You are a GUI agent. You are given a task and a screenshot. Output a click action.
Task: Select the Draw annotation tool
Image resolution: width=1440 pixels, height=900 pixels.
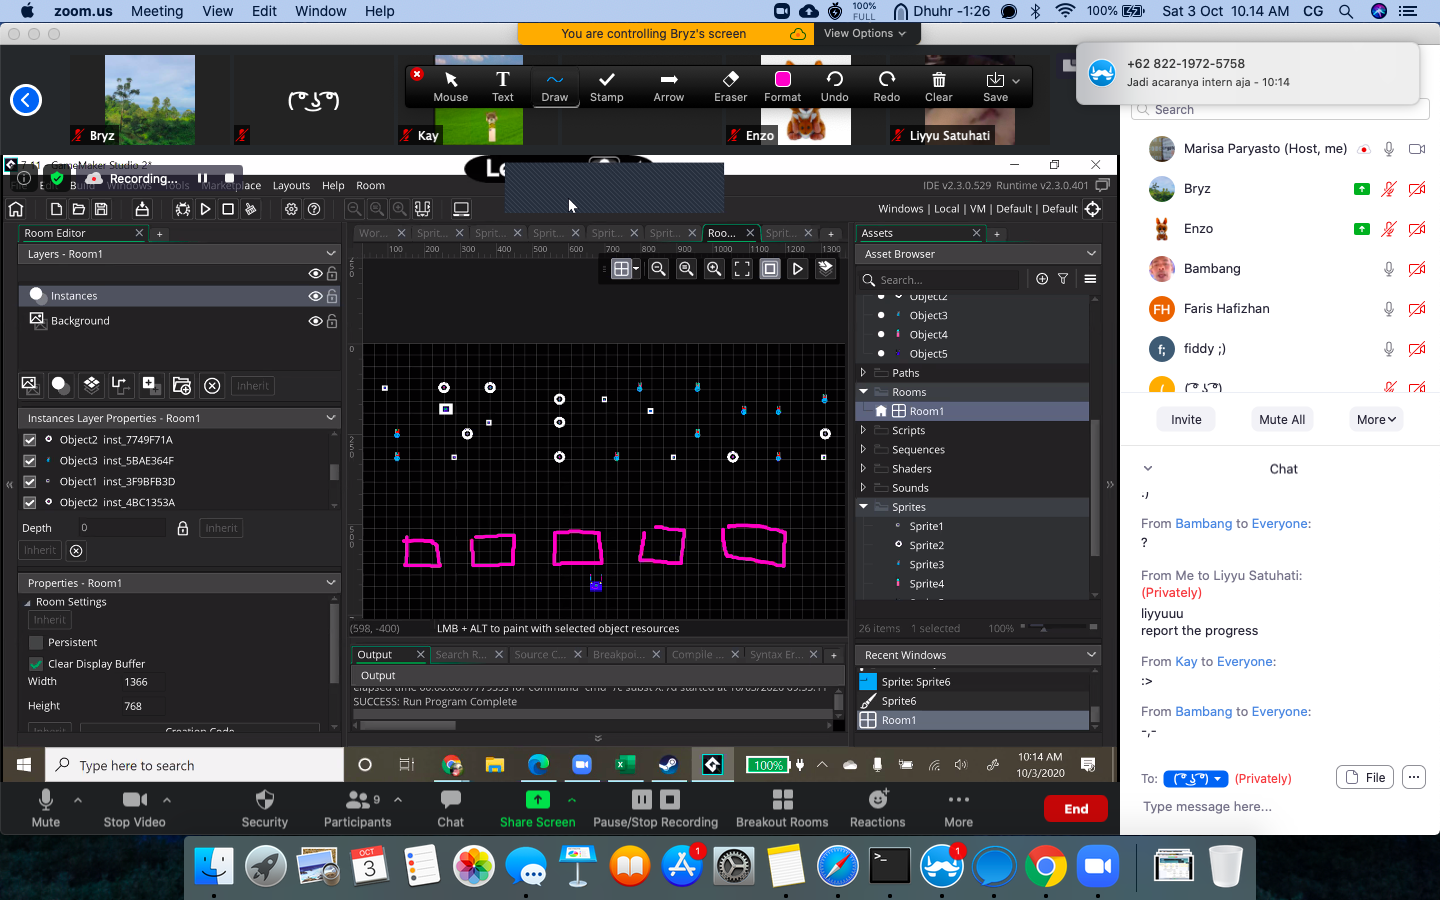tap(554, 86)
